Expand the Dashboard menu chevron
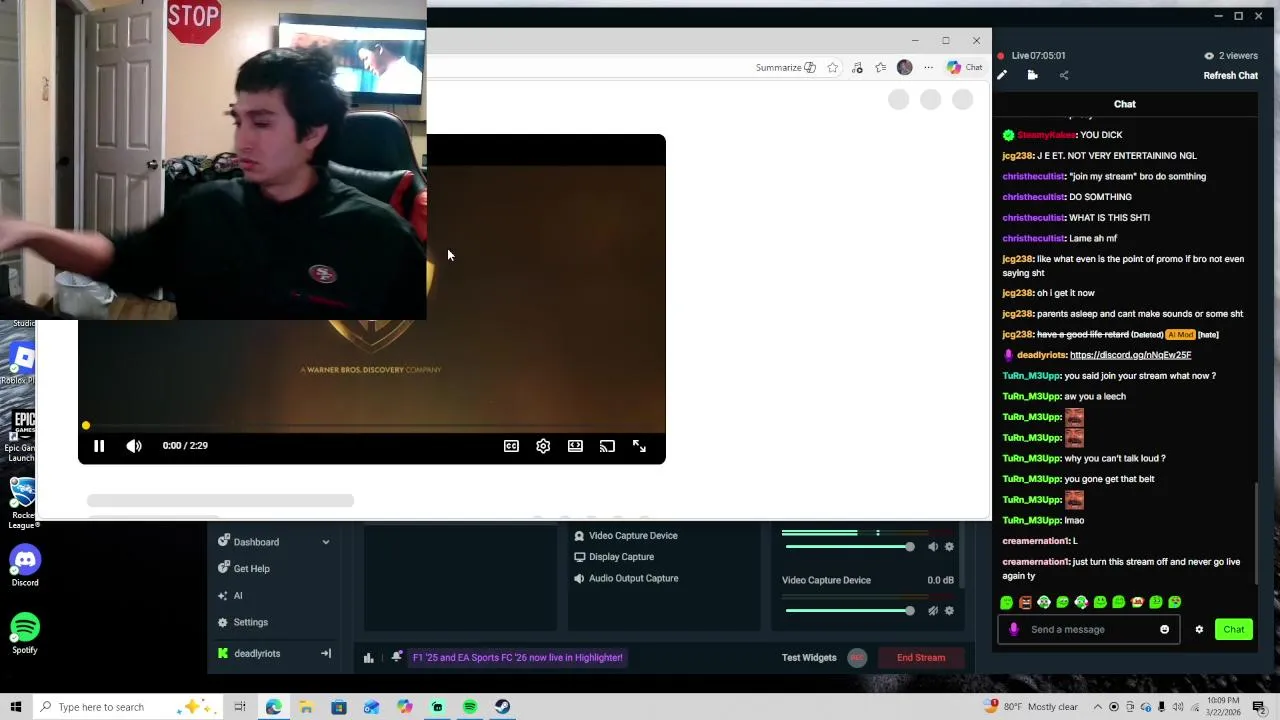This screenshot has width=1280, height=720. (x=325, y=542)
